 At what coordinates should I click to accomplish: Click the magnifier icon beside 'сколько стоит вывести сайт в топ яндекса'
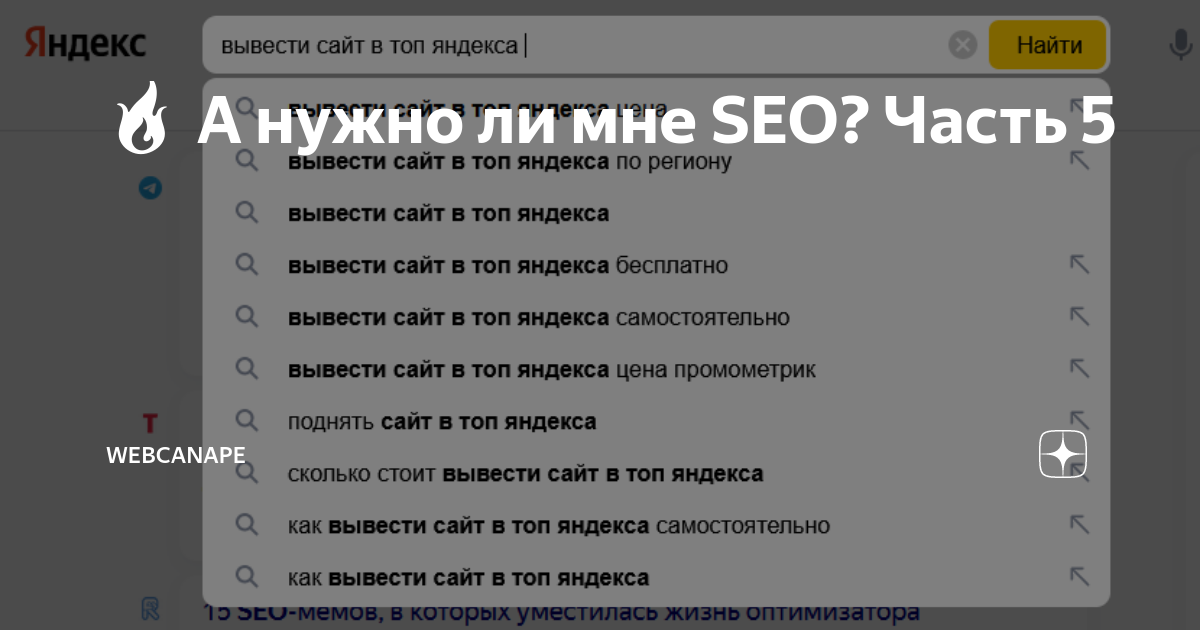[247, 473]
